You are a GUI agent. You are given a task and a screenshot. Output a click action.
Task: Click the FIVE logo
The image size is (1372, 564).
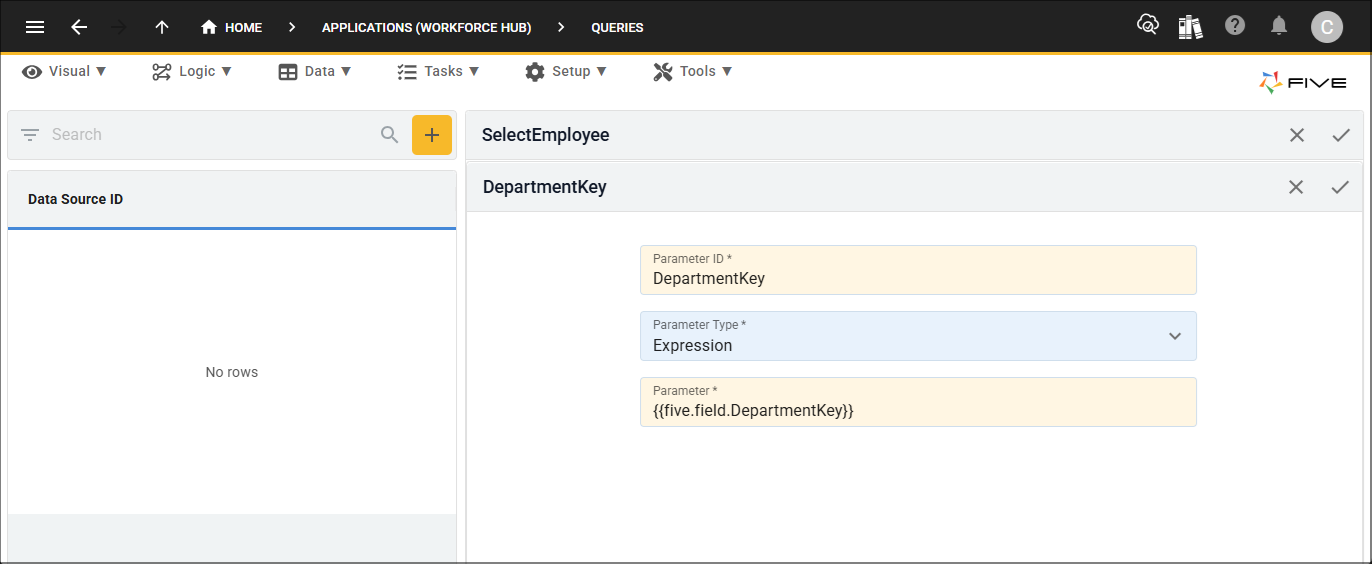pyautogui.click(x=1302, y=83)
